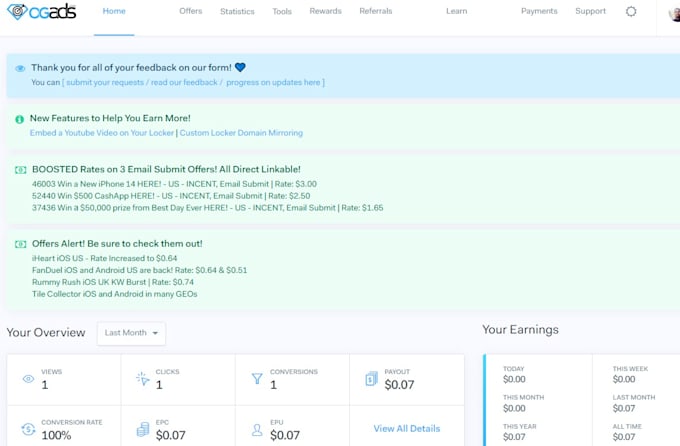Click the Conversions funnel icon
Viewport: 680px width, 446px height.
click(x=256, y=379)
